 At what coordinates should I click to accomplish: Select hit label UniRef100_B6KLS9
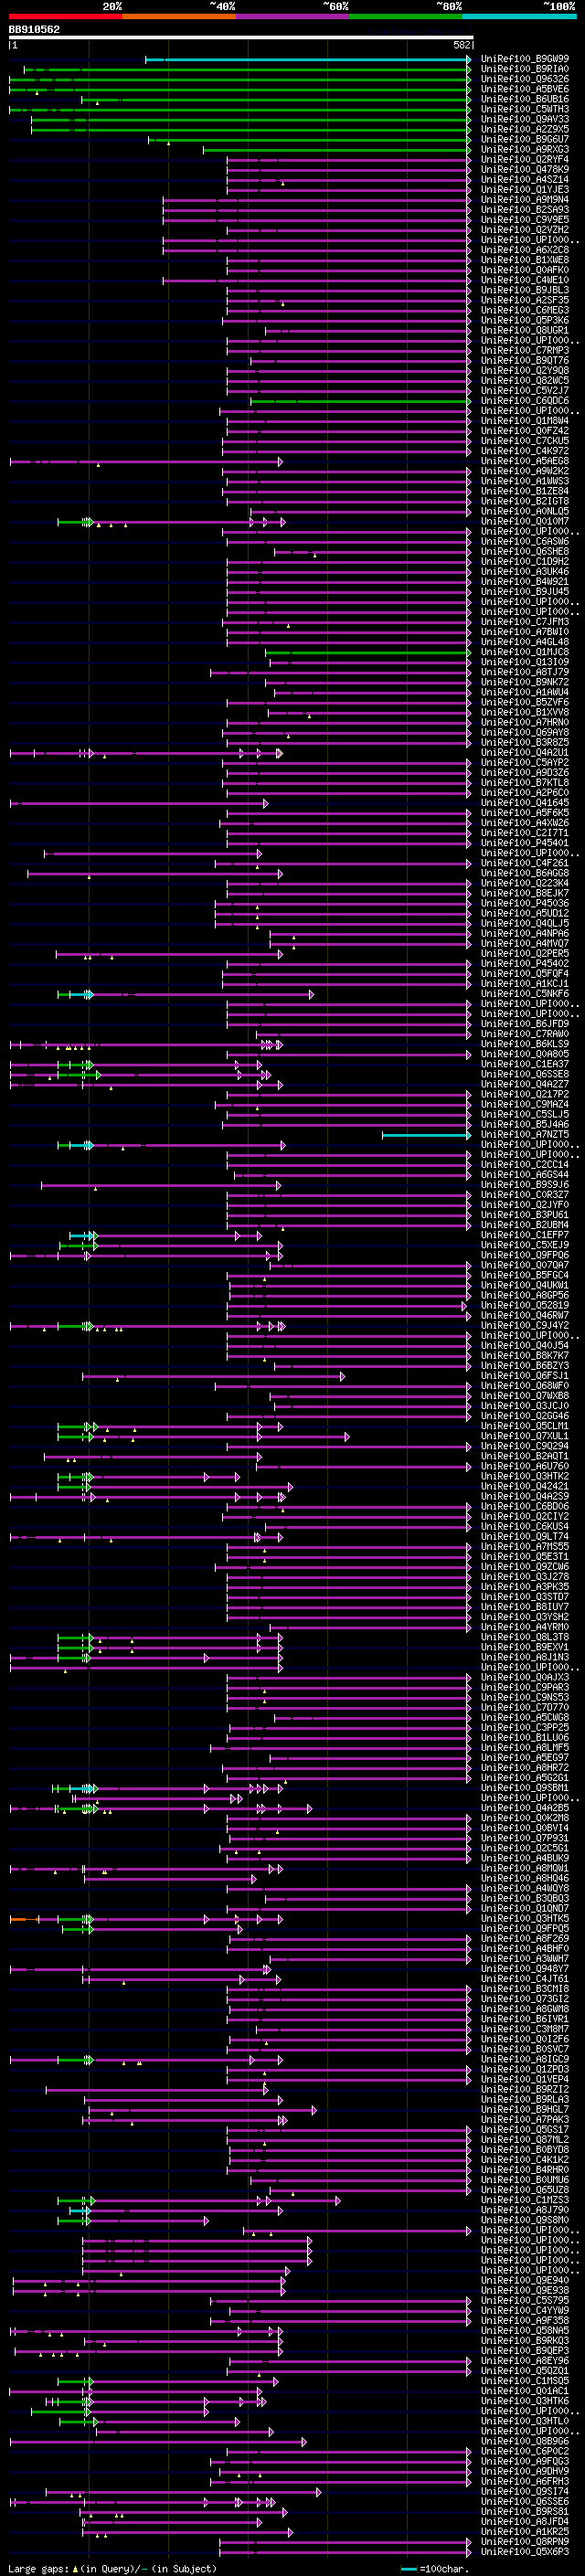click(x=525, y=1043)
